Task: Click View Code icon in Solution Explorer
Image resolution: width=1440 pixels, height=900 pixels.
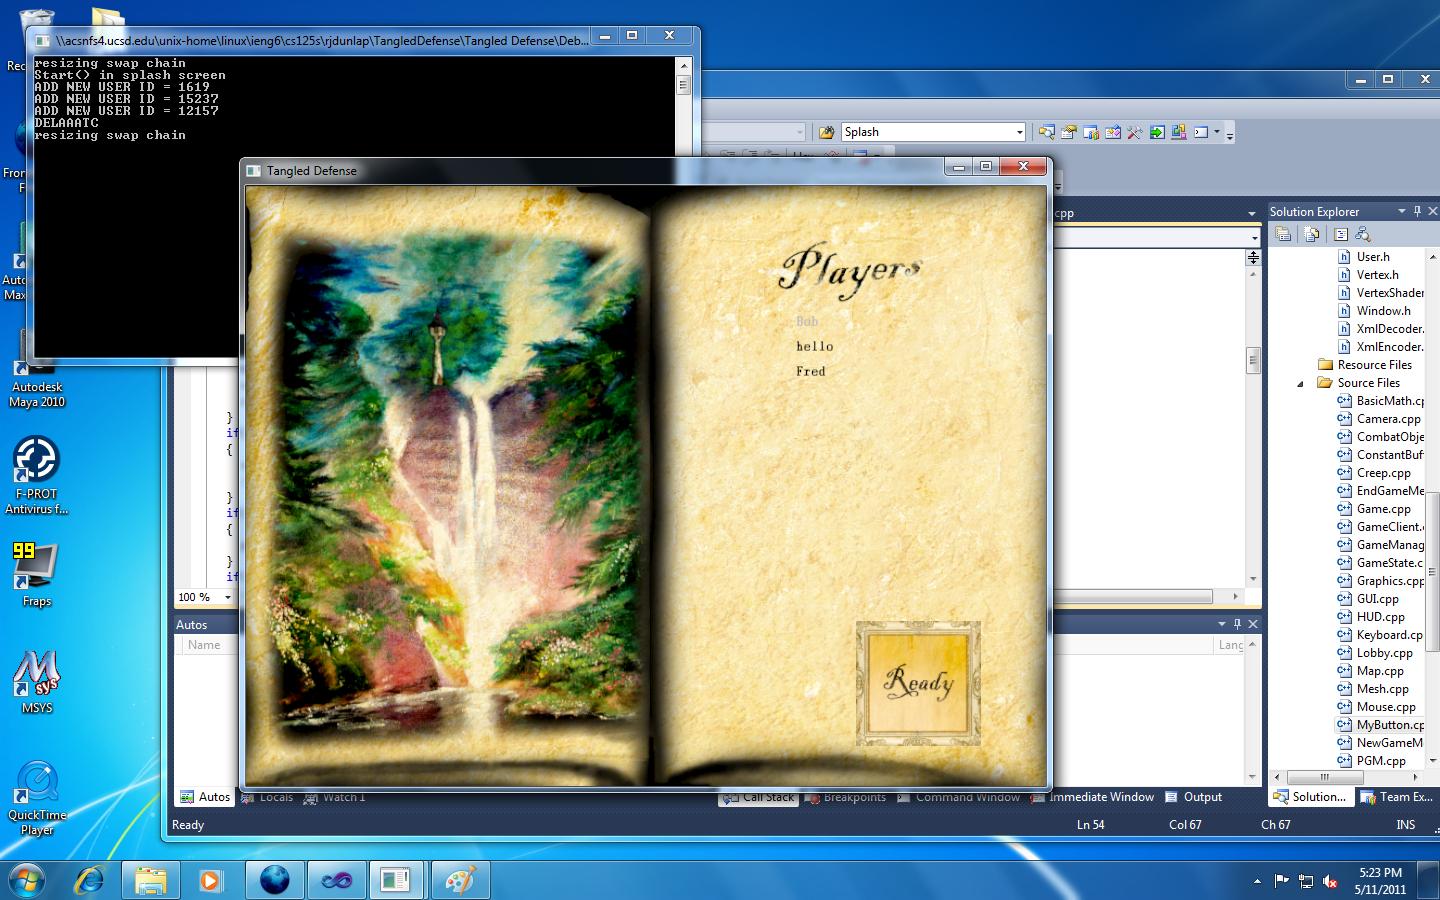Action: point(1341,234)
